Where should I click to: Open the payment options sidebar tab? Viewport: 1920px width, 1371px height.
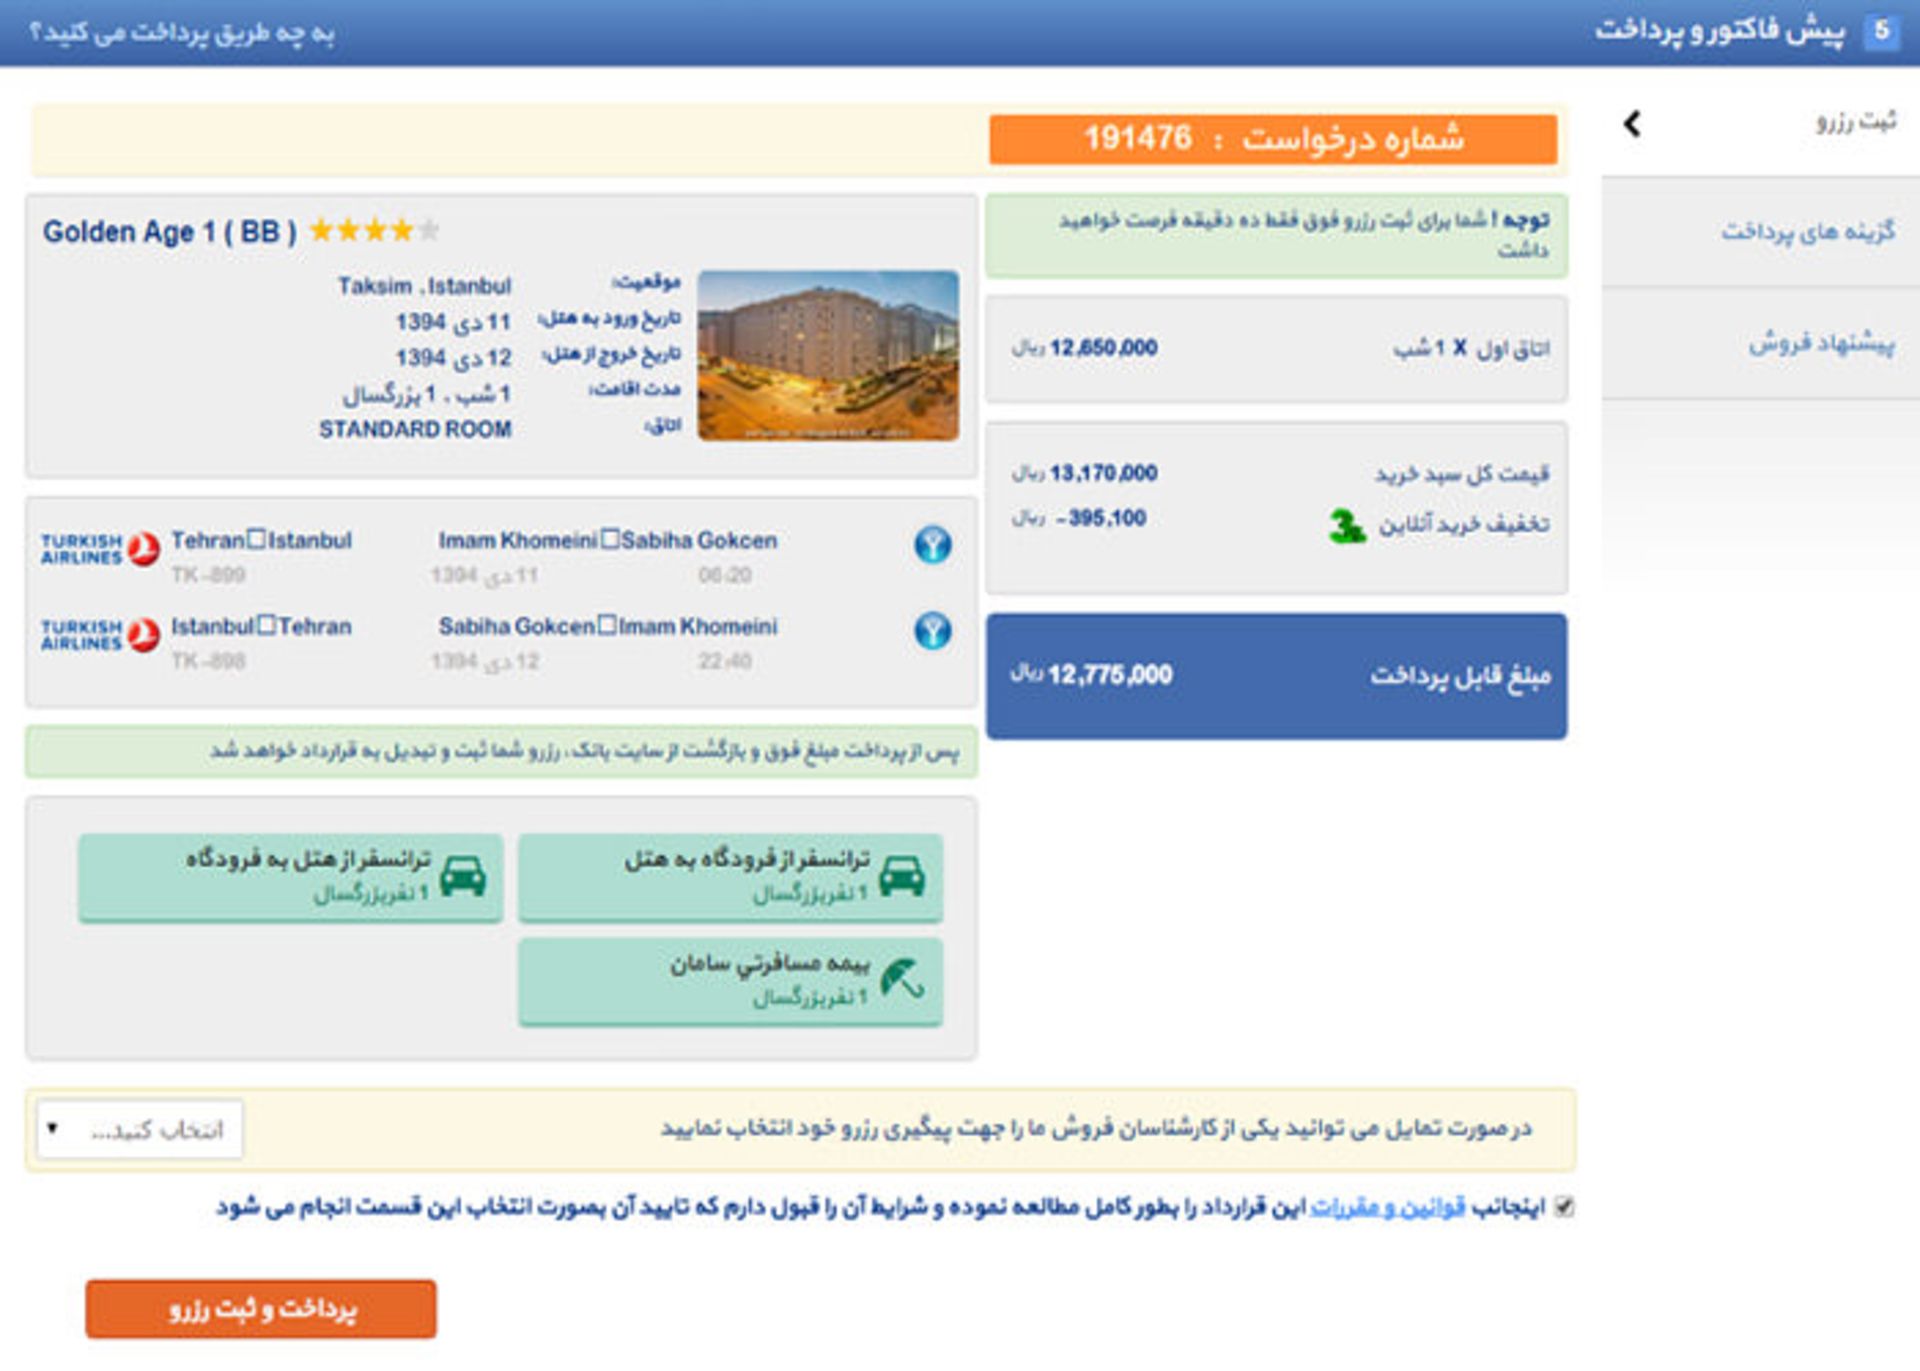click(1807, 232)
